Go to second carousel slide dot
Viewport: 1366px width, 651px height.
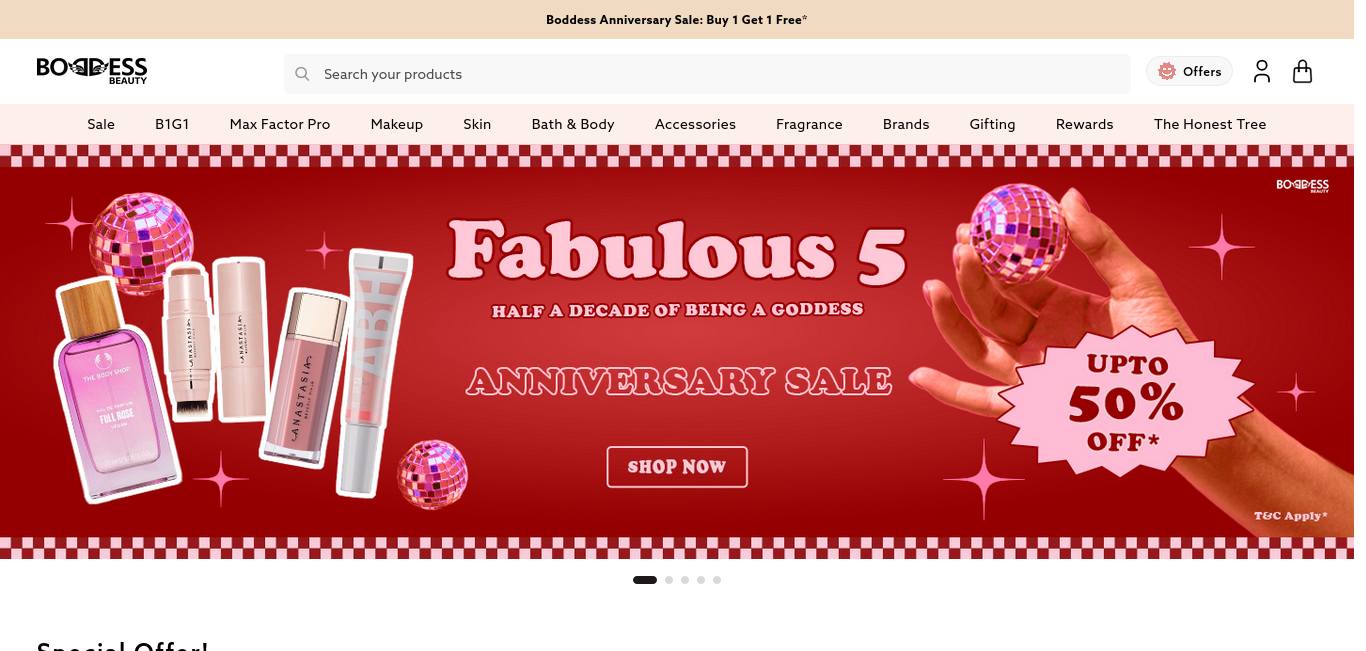coord(669,580)
